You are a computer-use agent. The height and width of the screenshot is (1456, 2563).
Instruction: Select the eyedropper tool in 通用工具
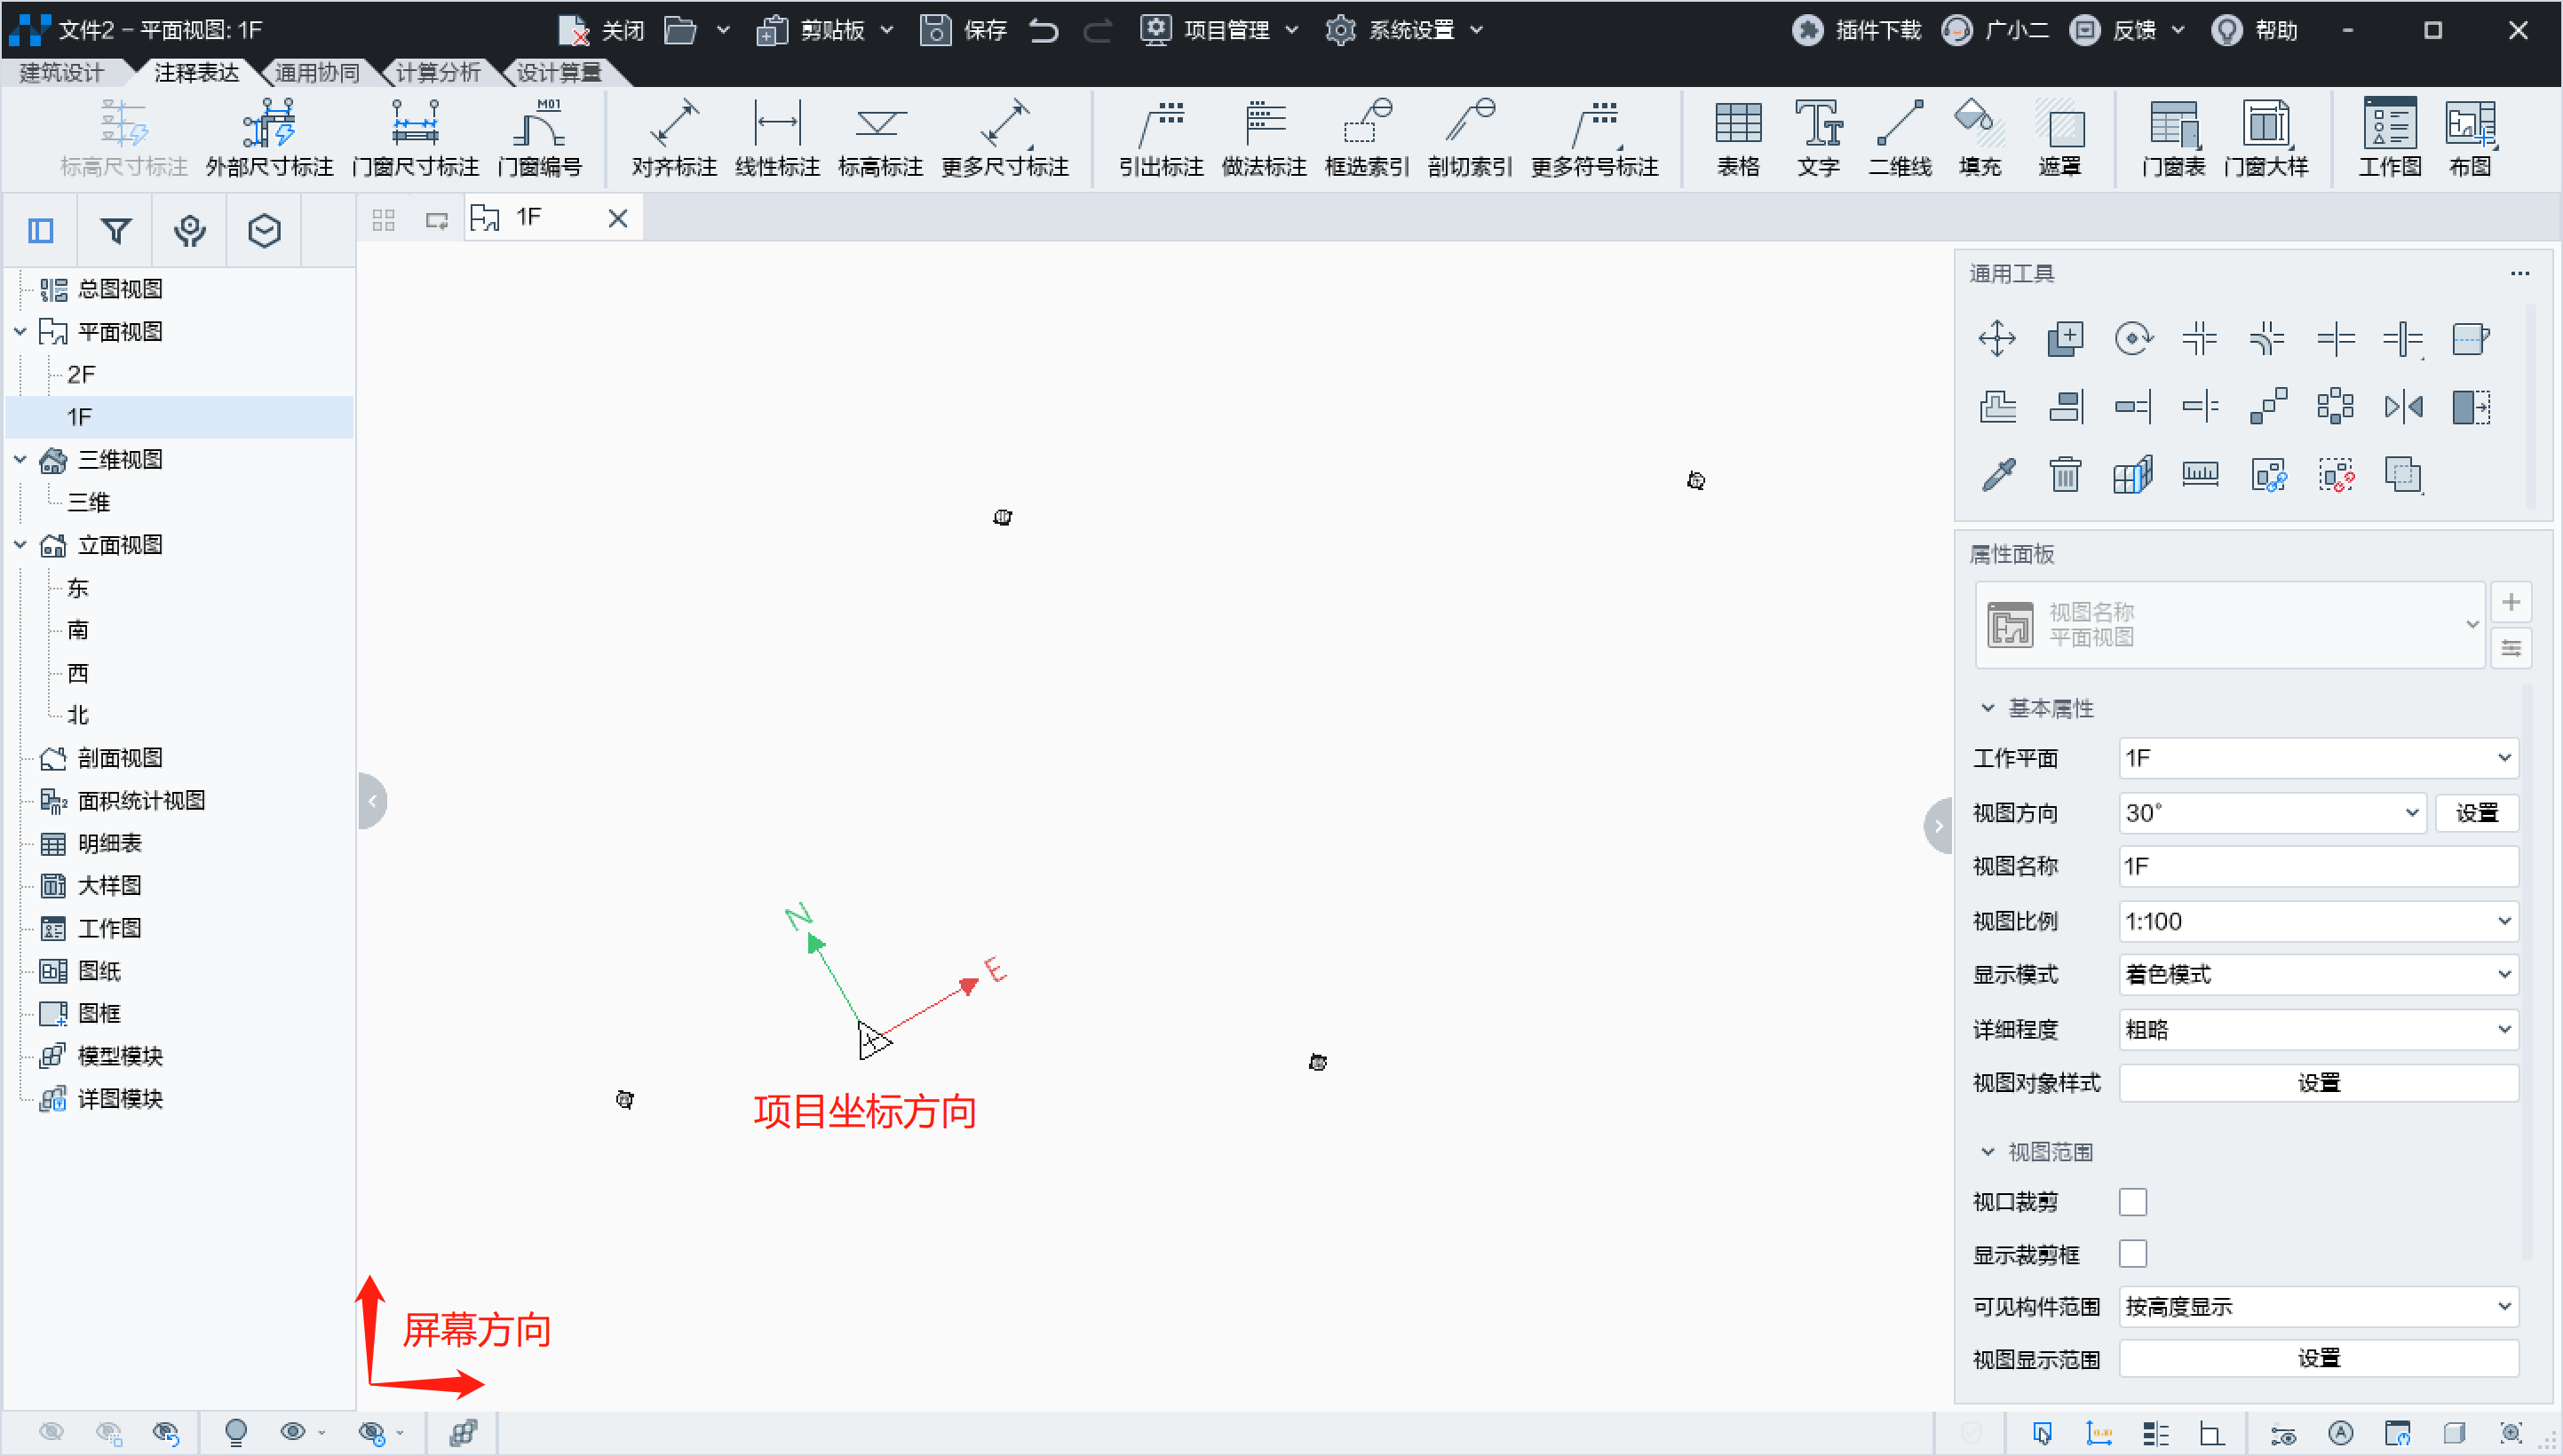coord(1997,474)
